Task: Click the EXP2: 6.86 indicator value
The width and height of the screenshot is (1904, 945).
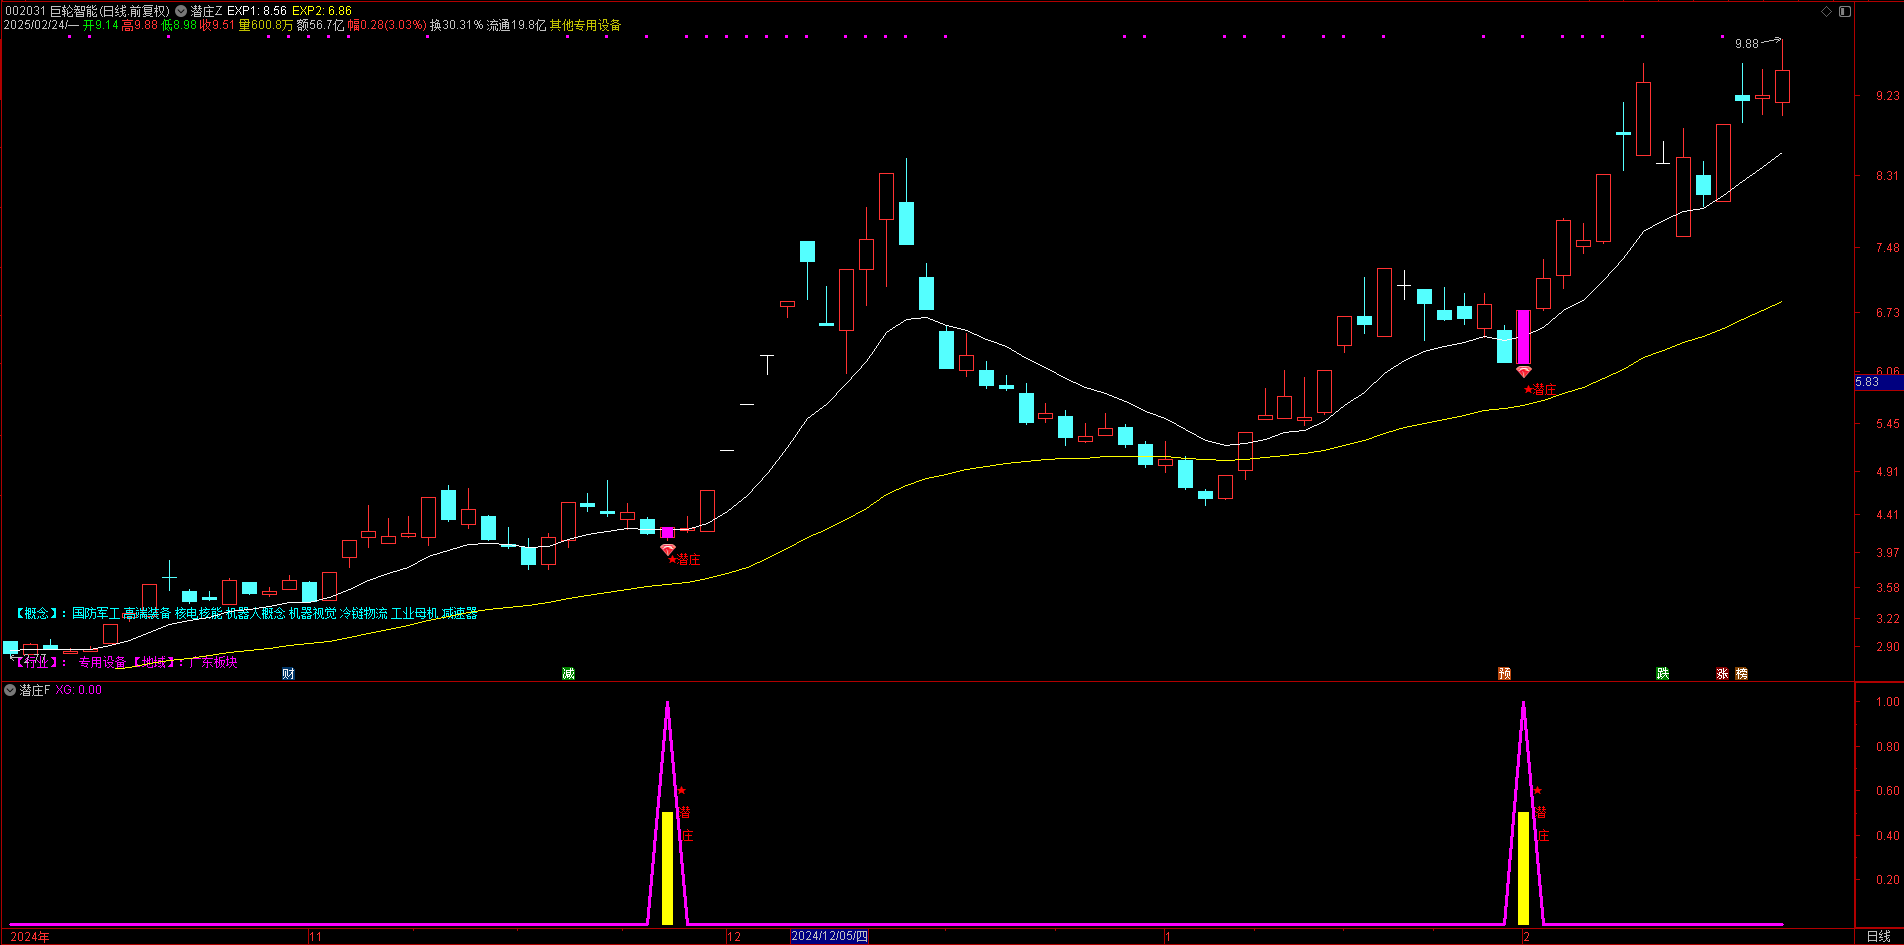Action: click(322, 11)
